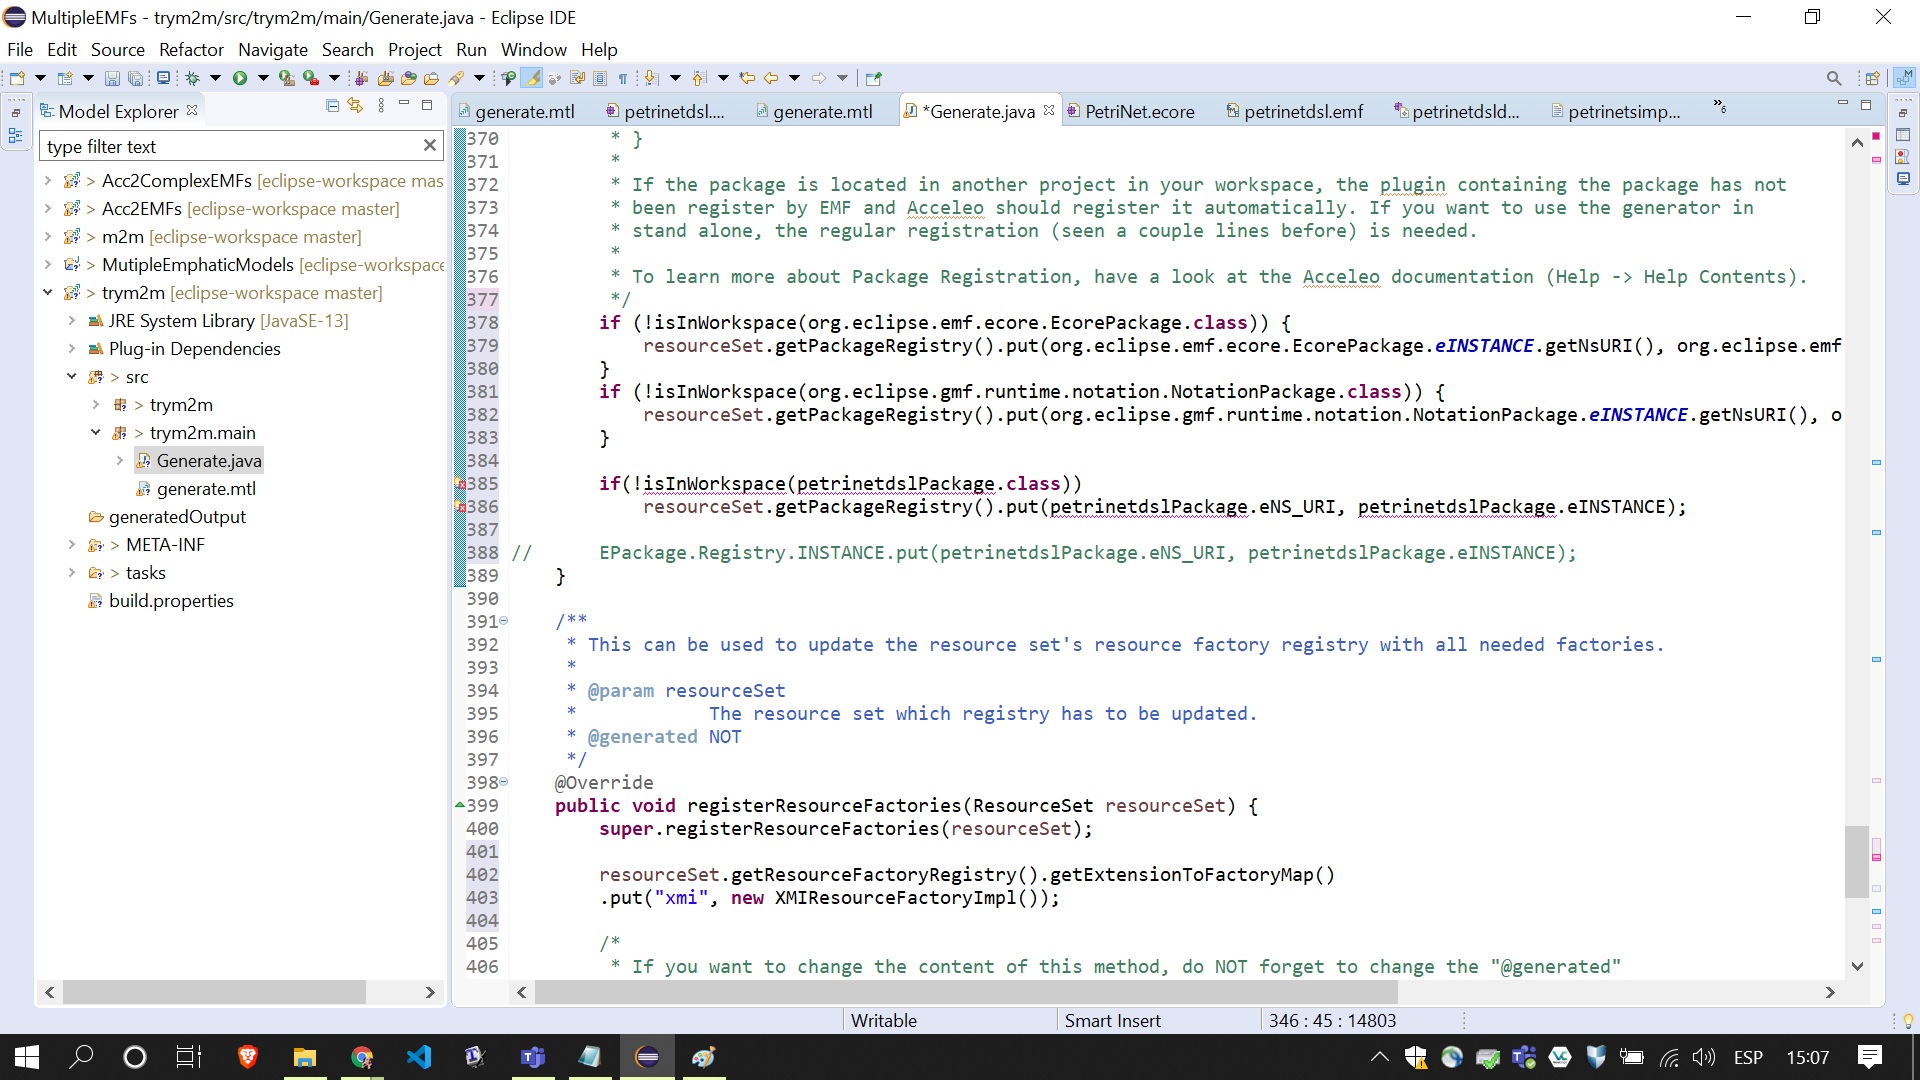This screenshot has width=1920, height=1080.
Task: Expand the m2m project node
Action: pyautogui.click(x=48, y=237)
